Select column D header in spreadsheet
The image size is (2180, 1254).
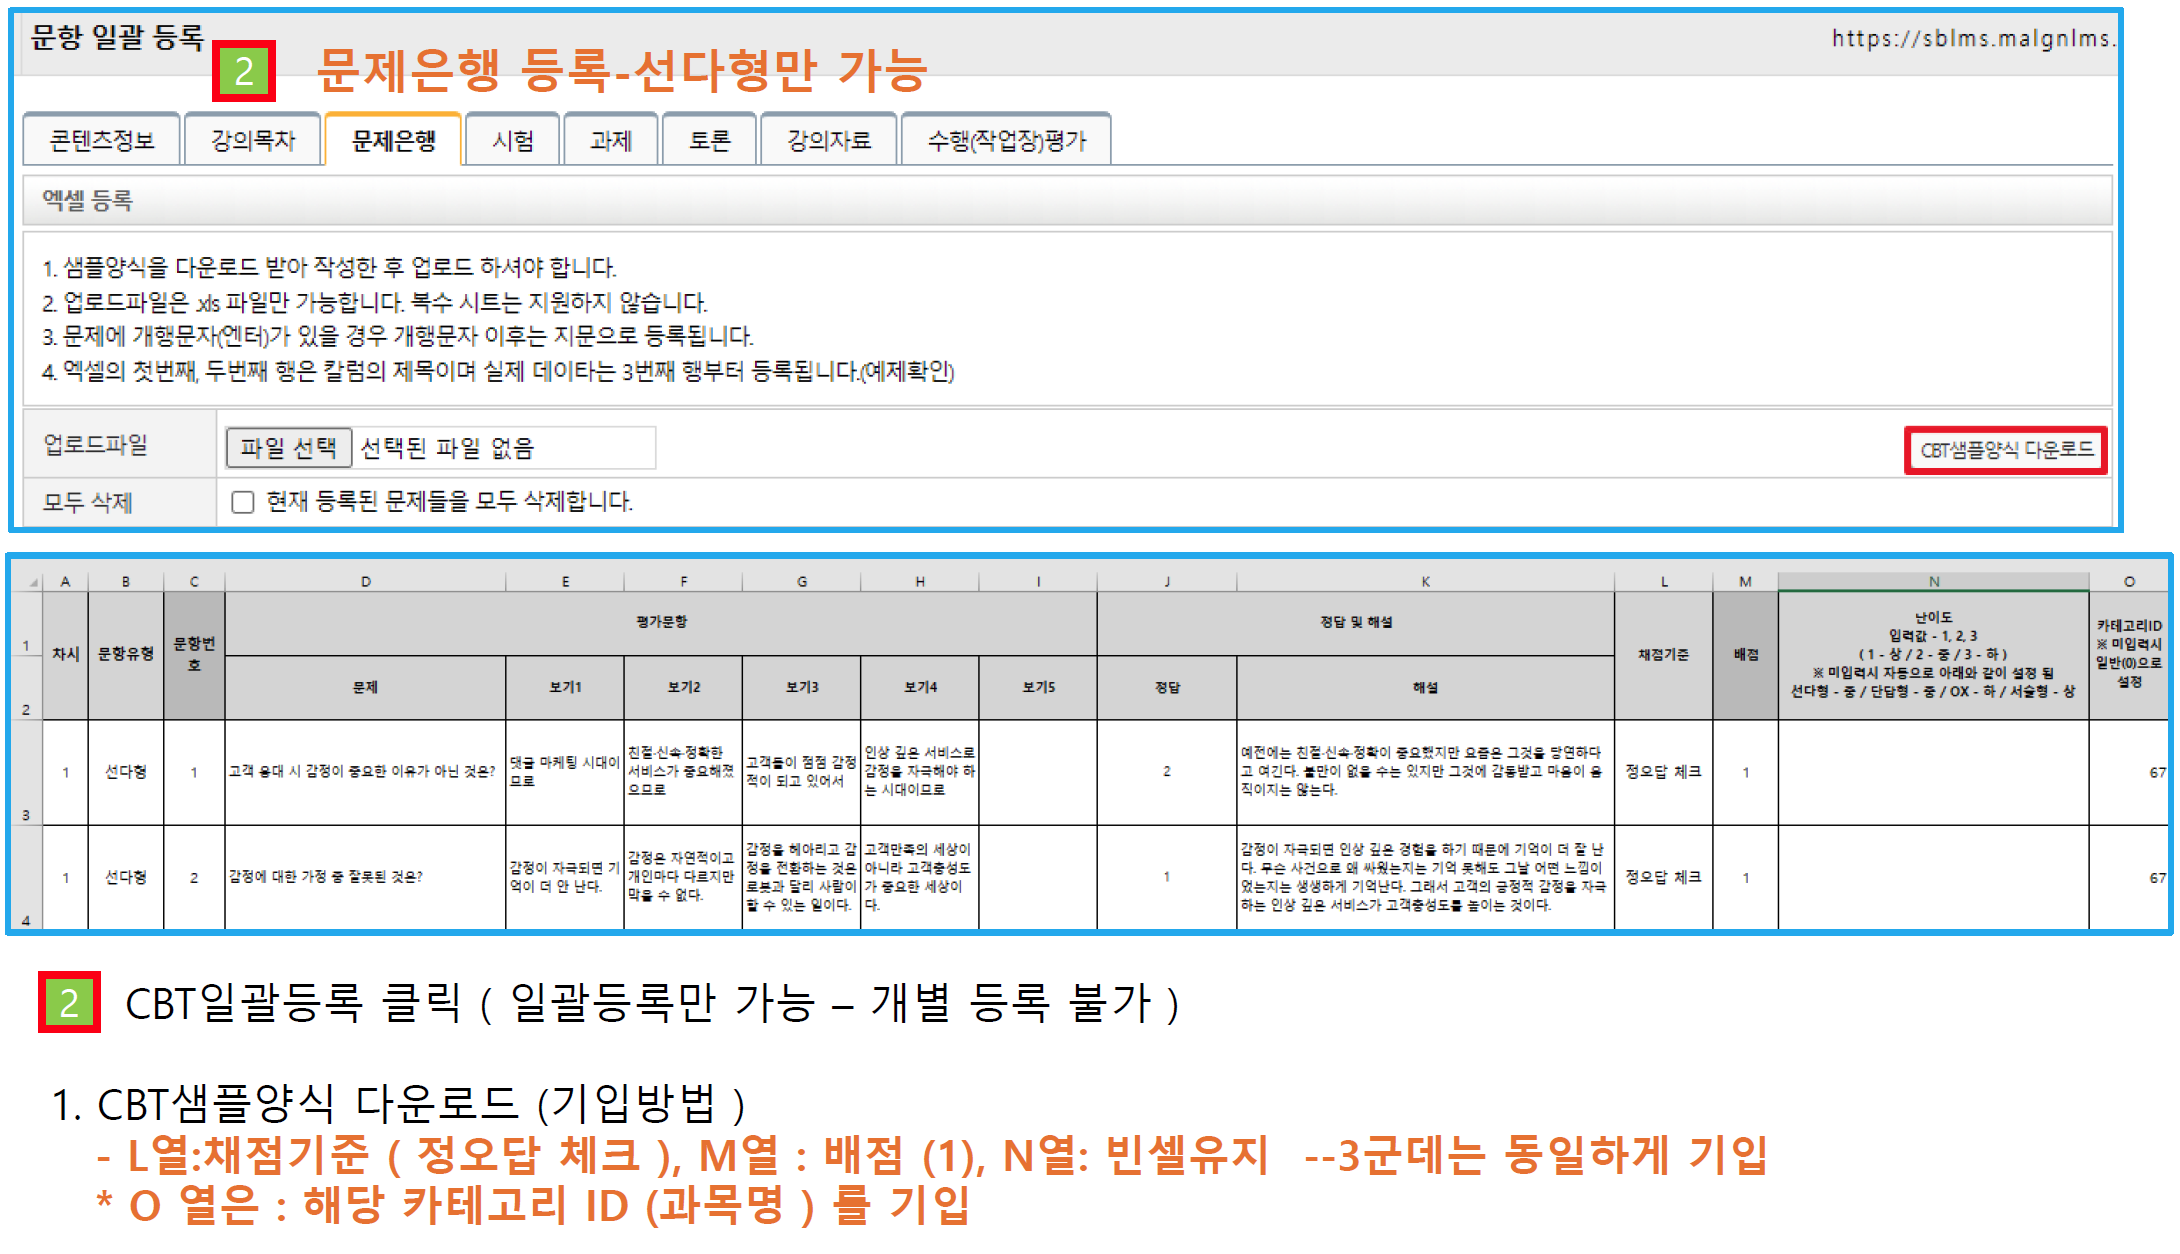pos(365,581)
